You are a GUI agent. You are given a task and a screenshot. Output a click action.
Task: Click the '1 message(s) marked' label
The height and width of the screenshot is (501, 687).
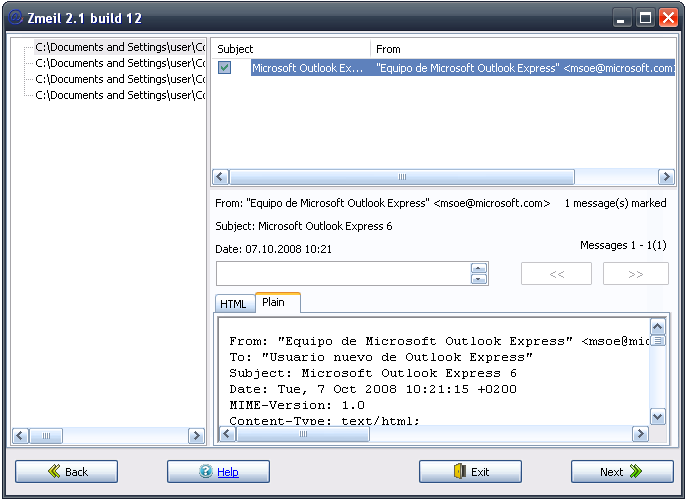pos(616,203)
